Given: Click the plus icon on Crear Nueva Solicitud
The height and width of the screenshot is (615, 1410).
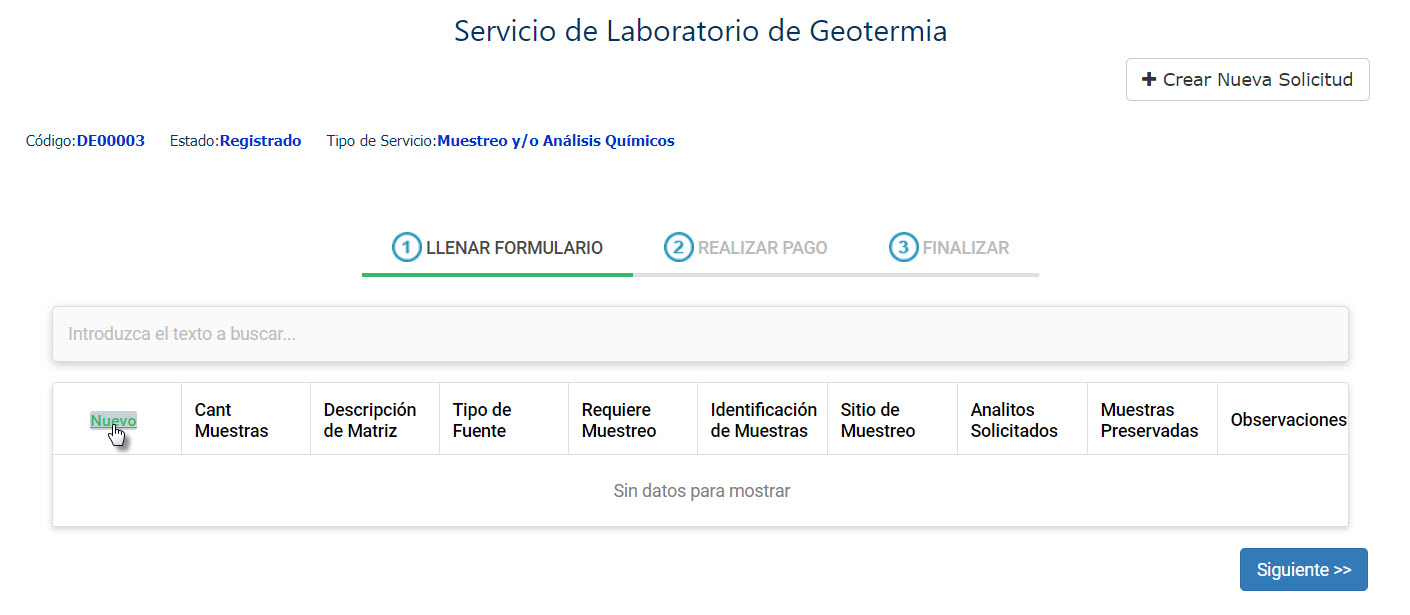Looking at the screenshot, I should click(x=1149, y=80).
